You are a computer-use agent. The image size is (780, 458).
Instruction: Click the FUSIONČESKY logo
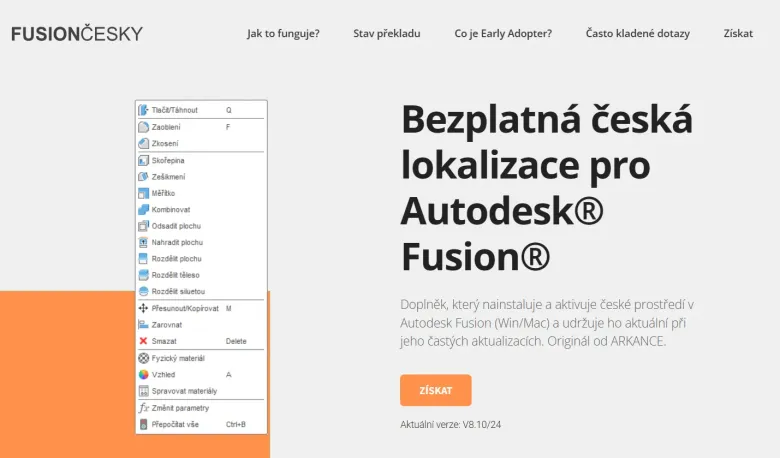(77, 33)
